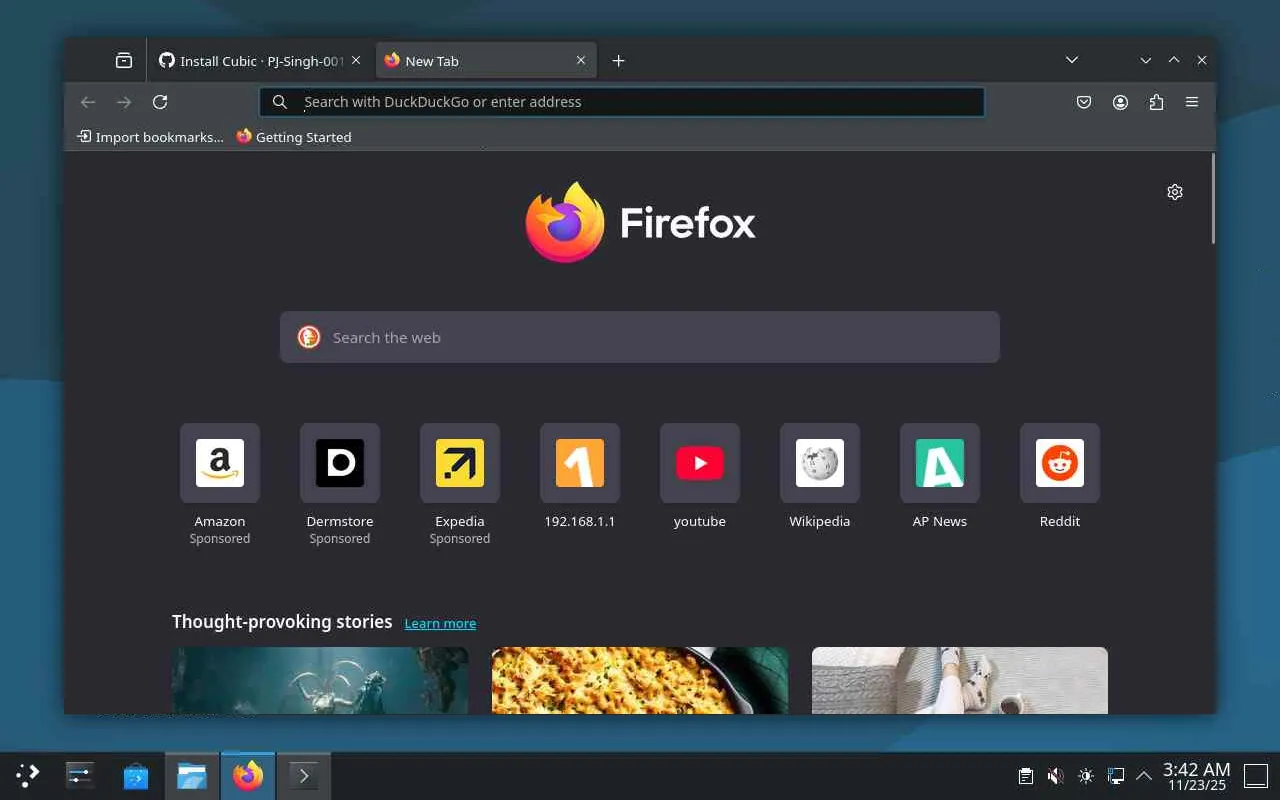Viewport: 1280px width, 800px height.
Task: Close the Install Cubic tab
Action: 356,61
